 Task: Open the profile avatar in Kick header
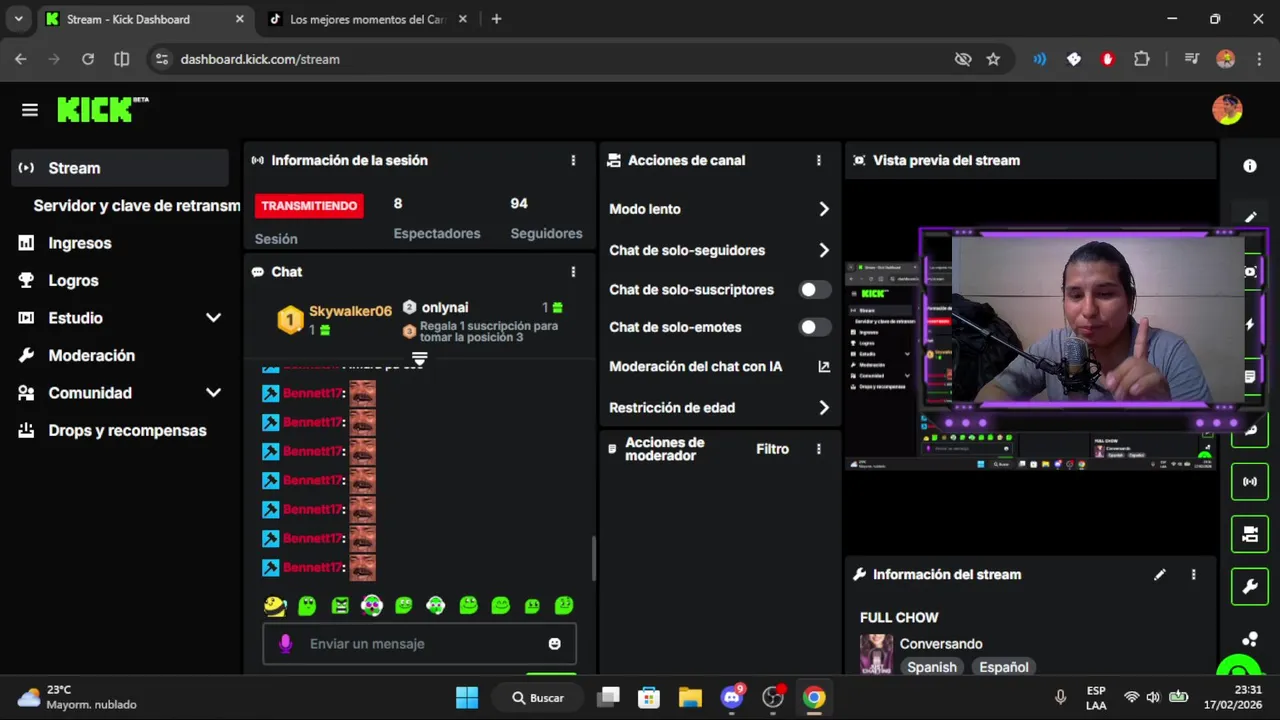tap(1227, 110)
